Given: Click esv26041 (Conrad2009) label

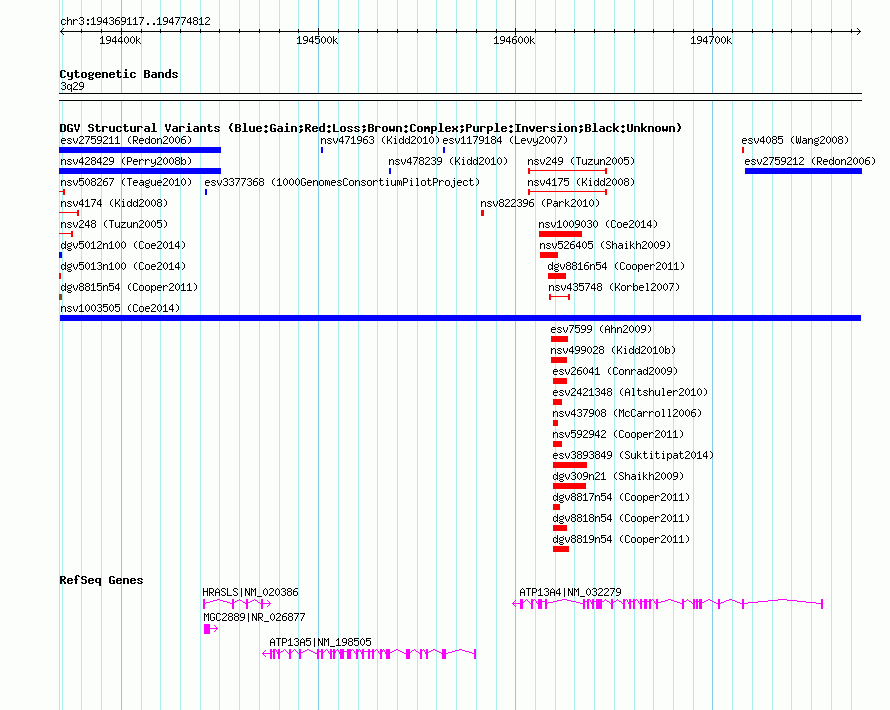Looking at the screenshot, I should tap(615, 371).
